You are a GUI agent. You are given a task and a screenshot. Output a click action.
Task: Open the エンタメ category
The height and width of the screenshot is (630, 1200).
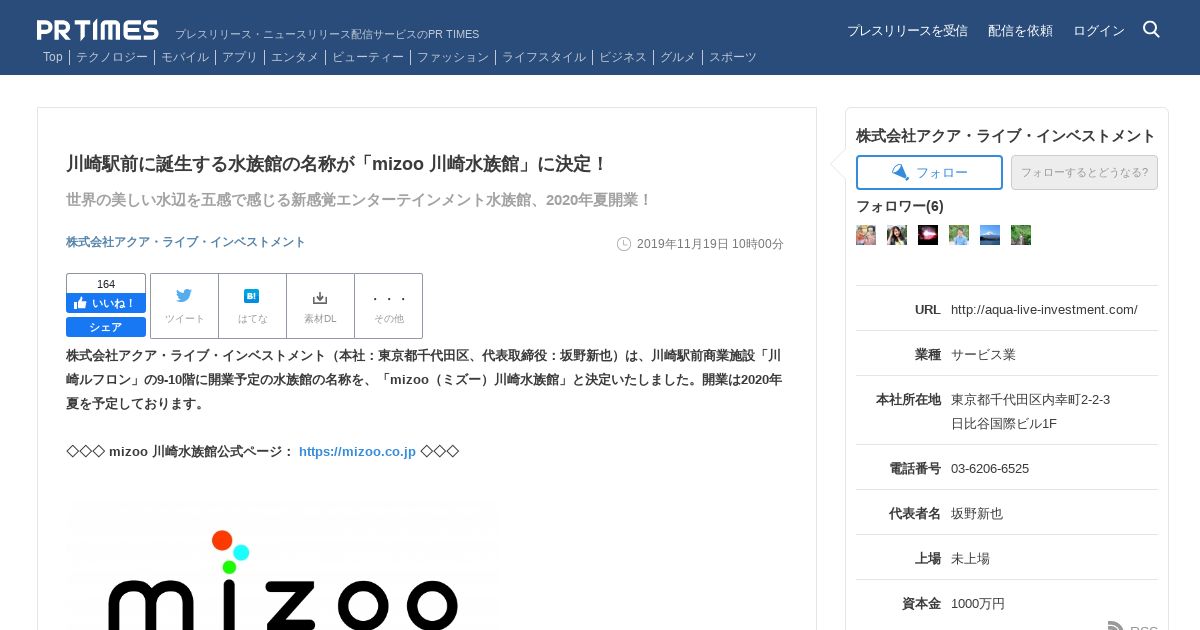point(295,57)
